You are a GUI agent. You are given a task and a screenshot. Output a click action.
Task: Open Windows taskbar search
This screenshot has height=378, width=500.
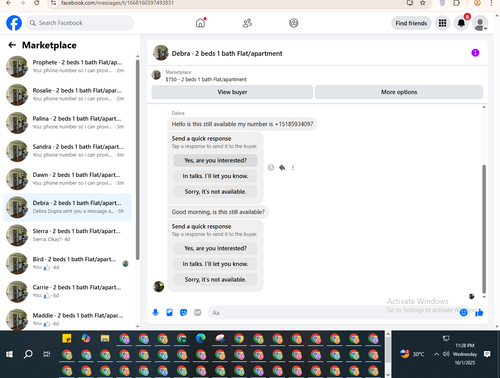28,354
